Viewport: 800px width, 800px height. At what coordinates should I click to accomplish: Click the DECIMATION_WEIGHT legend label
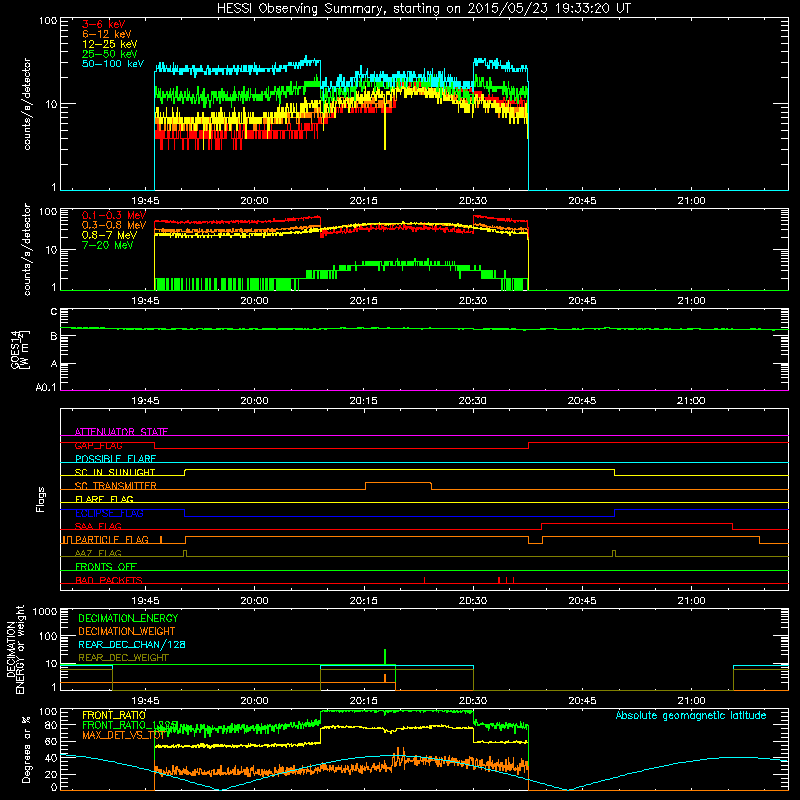[127, 632]
